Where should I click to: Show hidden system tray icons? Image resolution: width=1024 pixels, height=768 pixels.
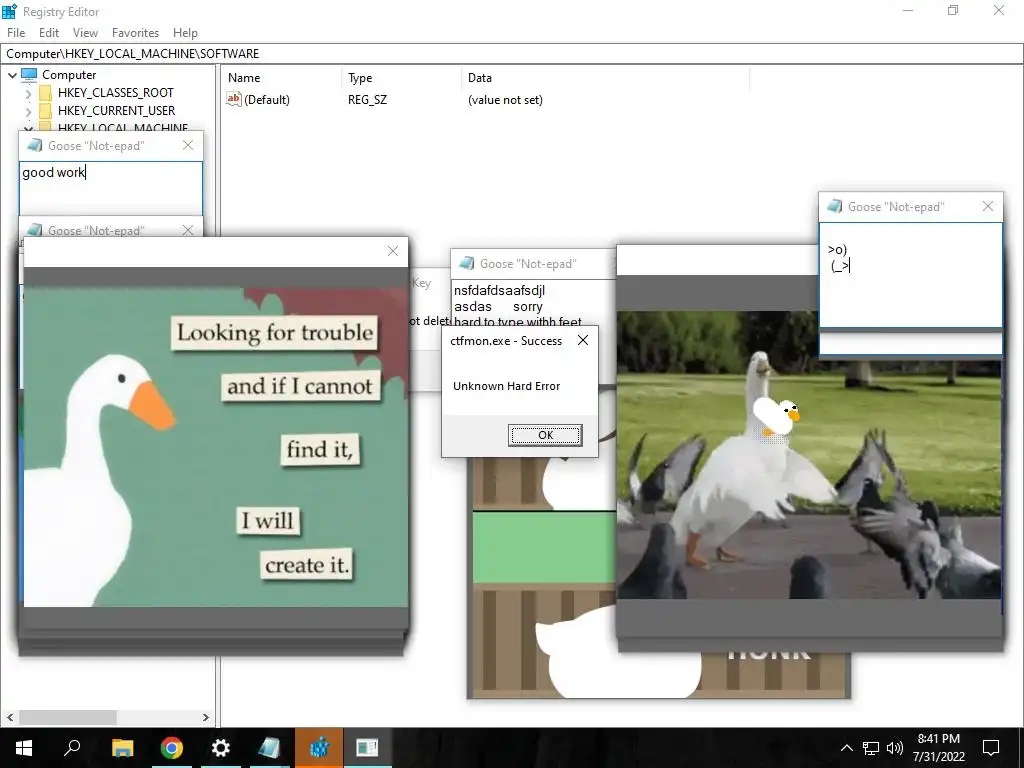(x=846, y=748)
